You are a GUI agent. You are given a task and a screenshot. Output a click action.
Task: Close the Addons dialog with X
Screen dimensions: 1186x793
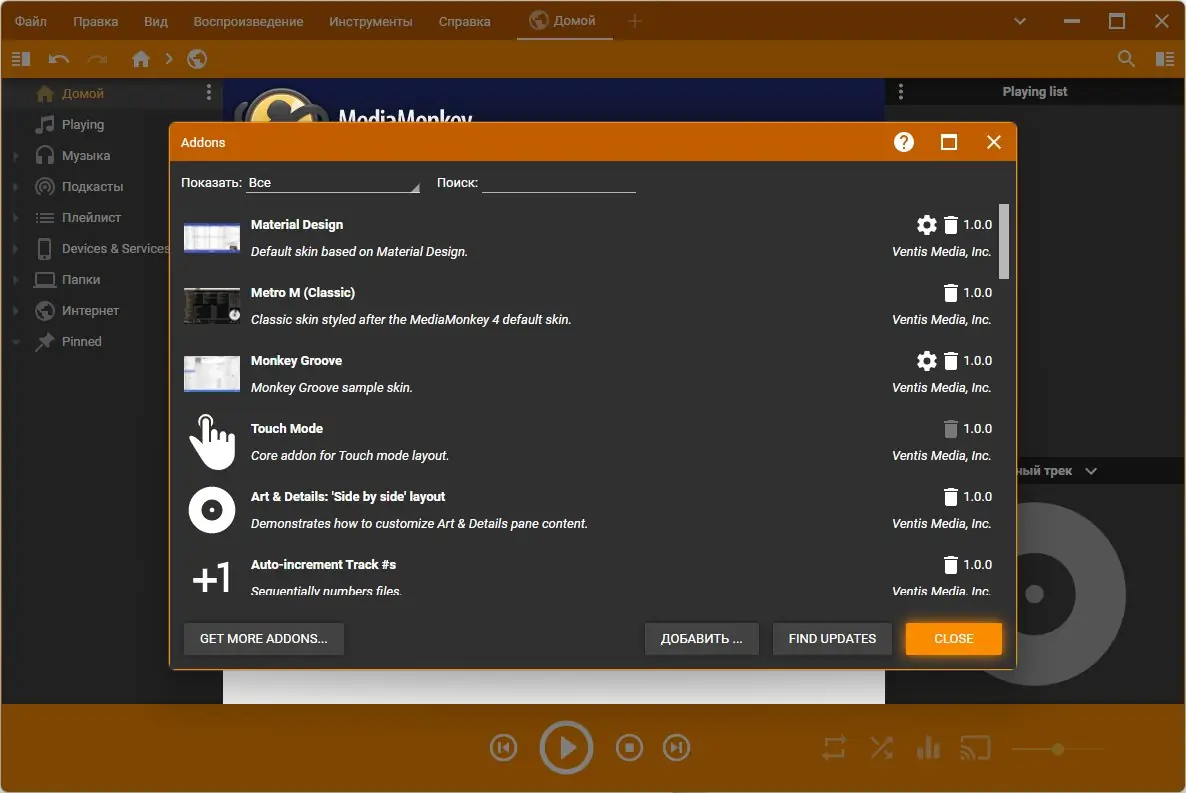(994, 142)
